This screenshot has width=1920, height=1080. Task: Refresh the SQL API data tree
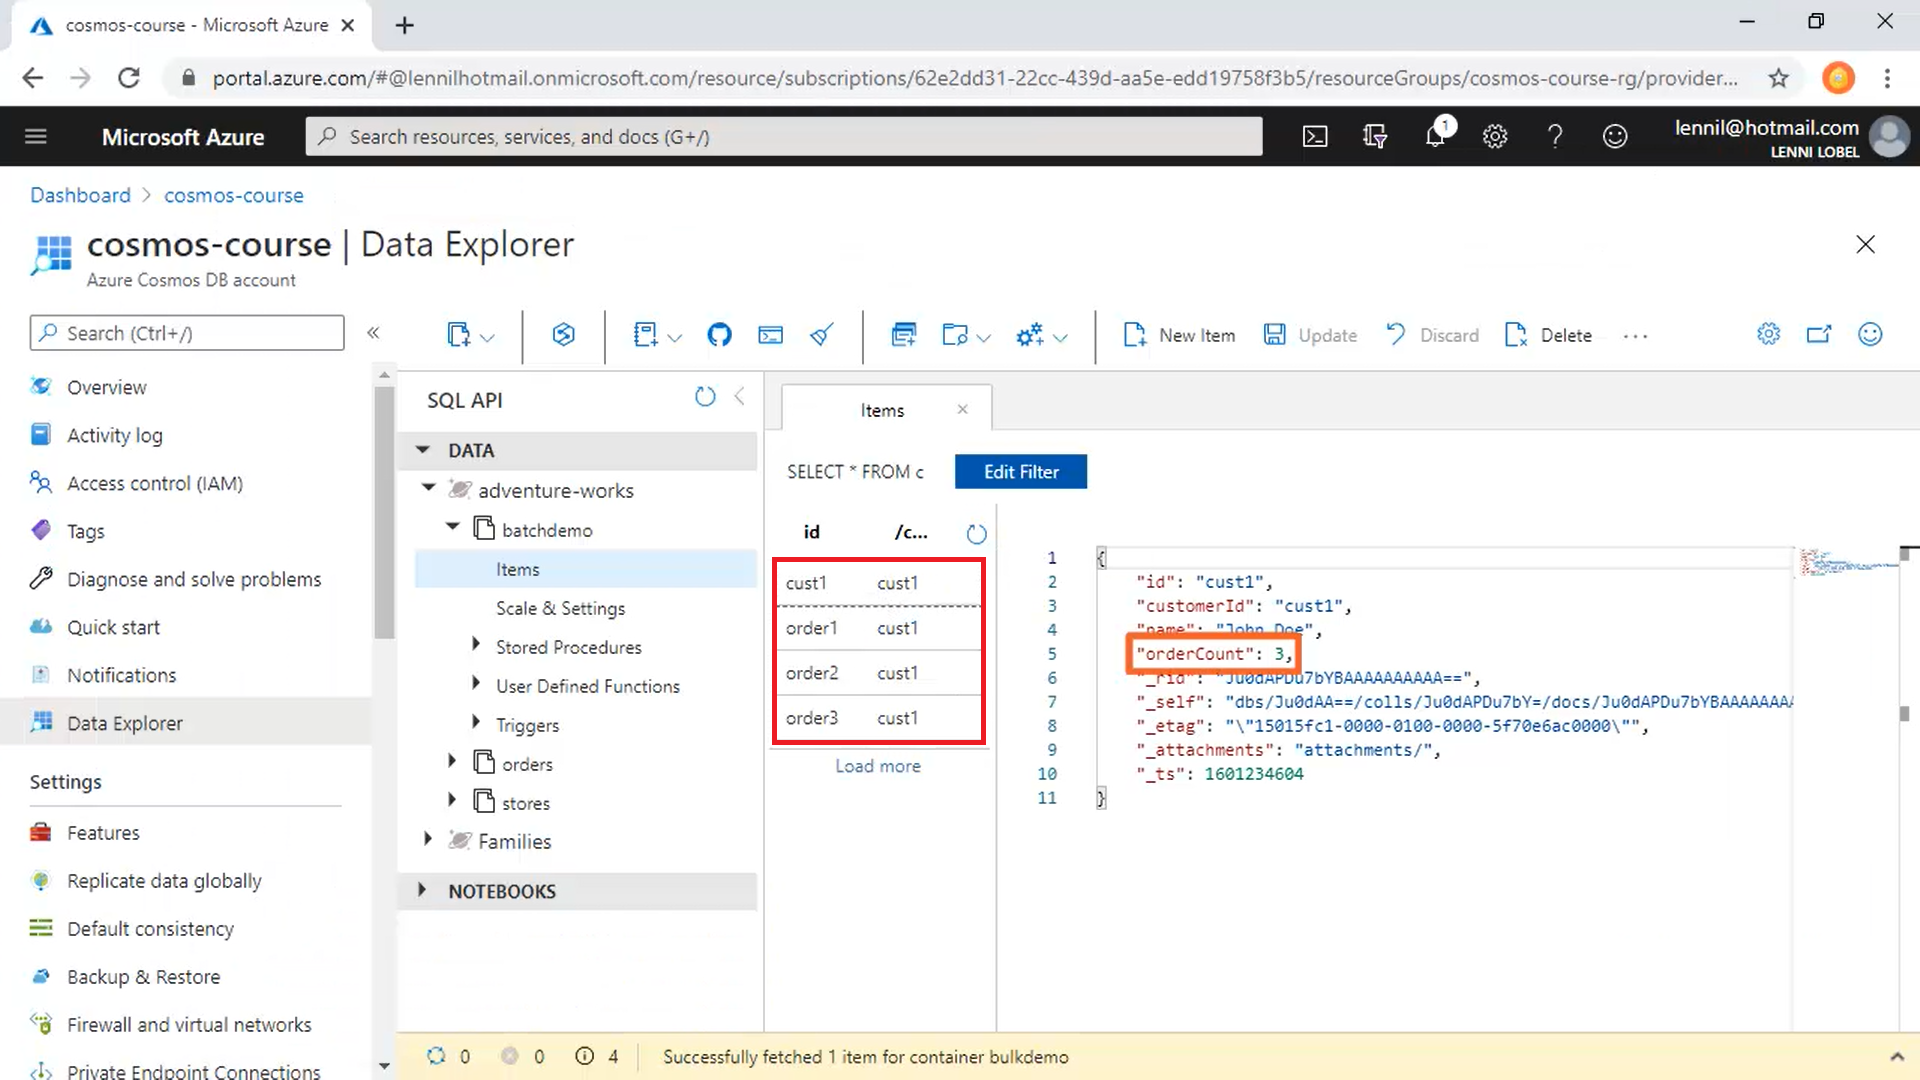tap(705, 397)
